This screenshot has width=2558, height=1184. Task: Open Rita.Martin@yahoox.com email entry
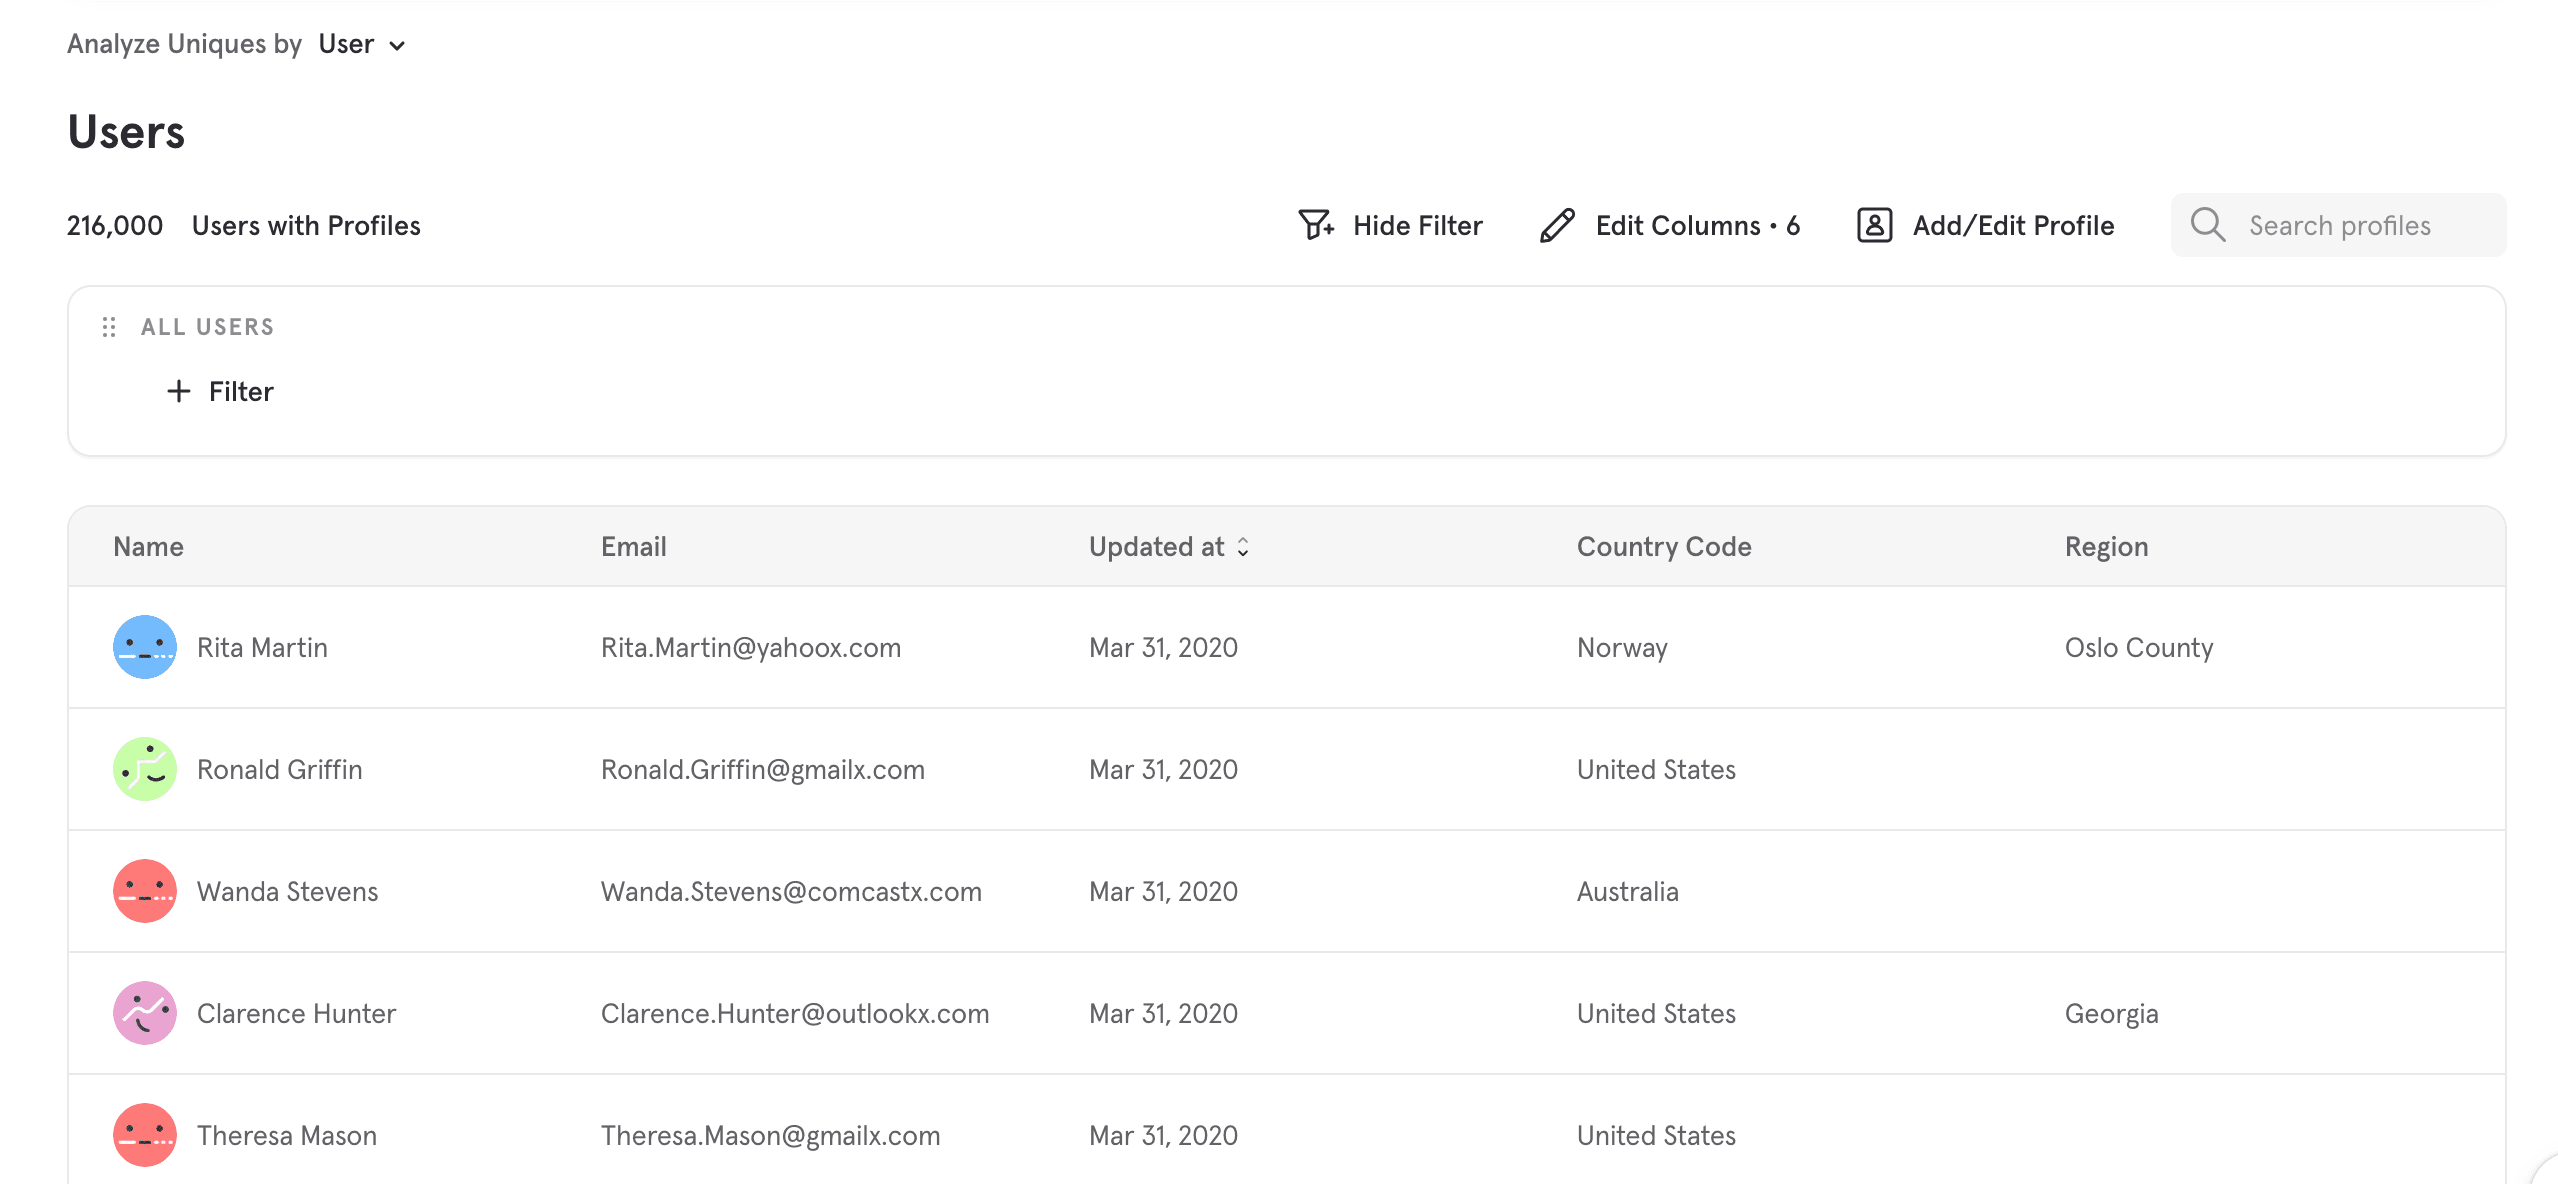[750, 647]
